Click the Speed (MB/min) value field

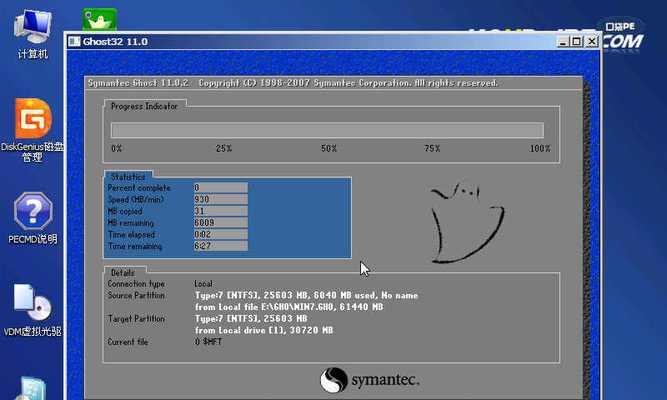tap(220, 199)
